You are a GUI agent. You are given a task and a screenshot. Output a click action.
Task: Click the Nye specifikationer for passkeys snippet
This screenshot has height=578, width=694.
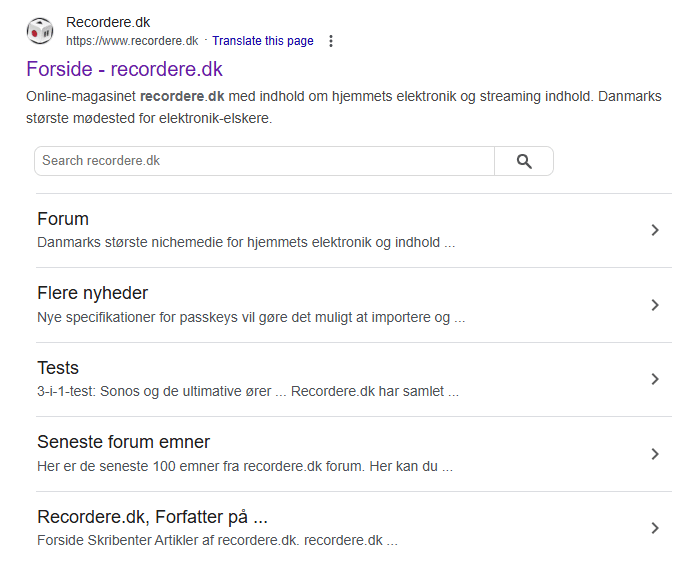point(251,317)
